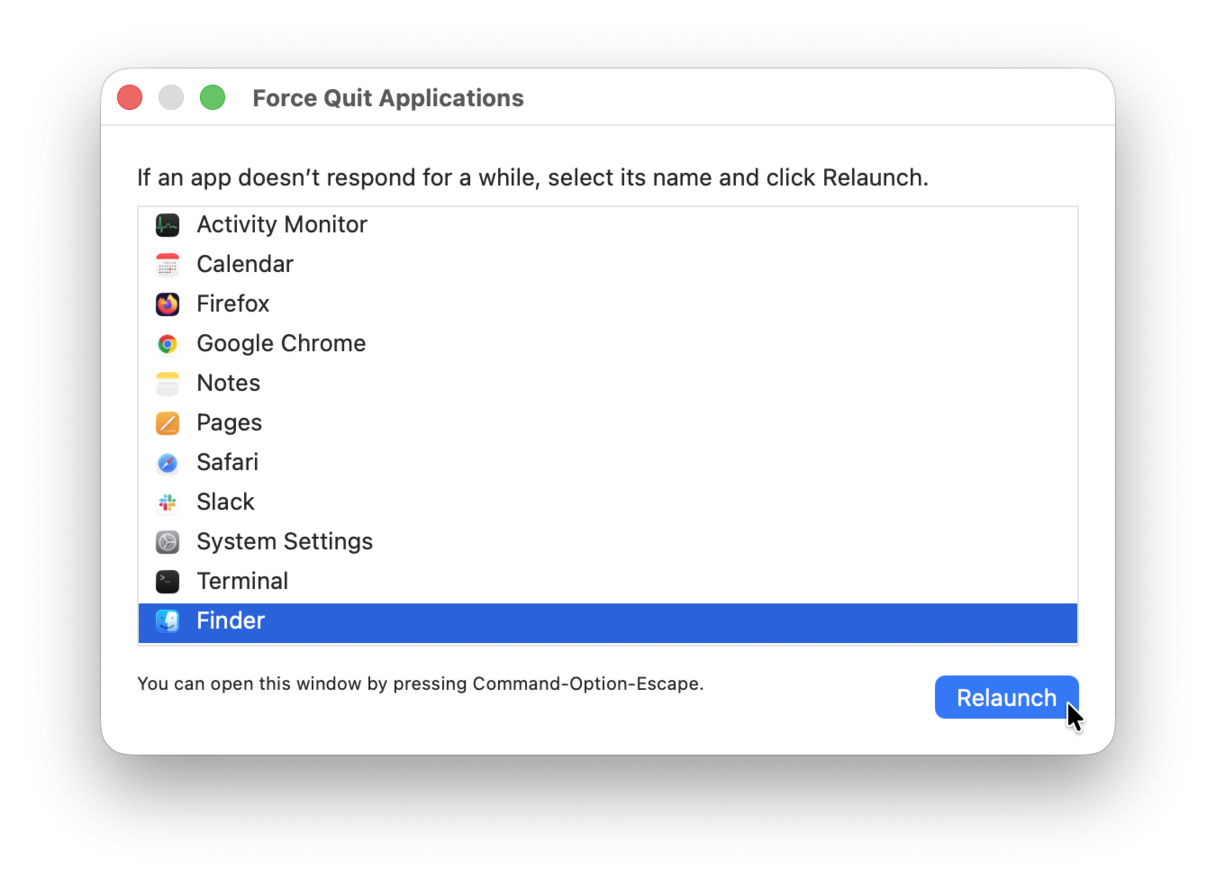Click the System Settings gear icon
Image resolution: width=1216 pixels, height=888 pixels.
(x=167, y=541)
